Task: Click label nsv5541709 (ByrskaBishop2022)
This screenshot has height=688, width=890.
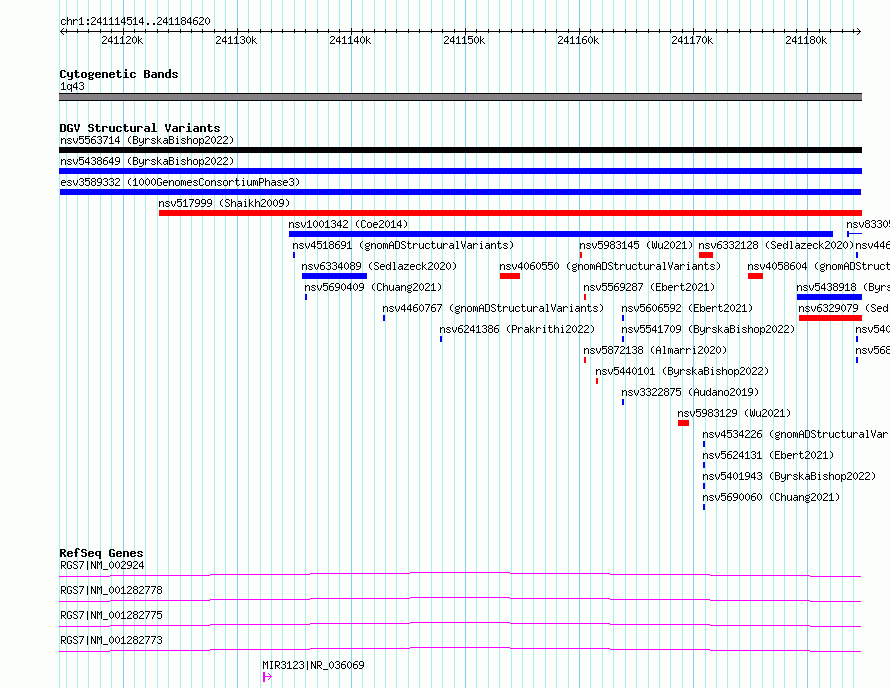Action: pyautogui.click(x=708, y=329)
